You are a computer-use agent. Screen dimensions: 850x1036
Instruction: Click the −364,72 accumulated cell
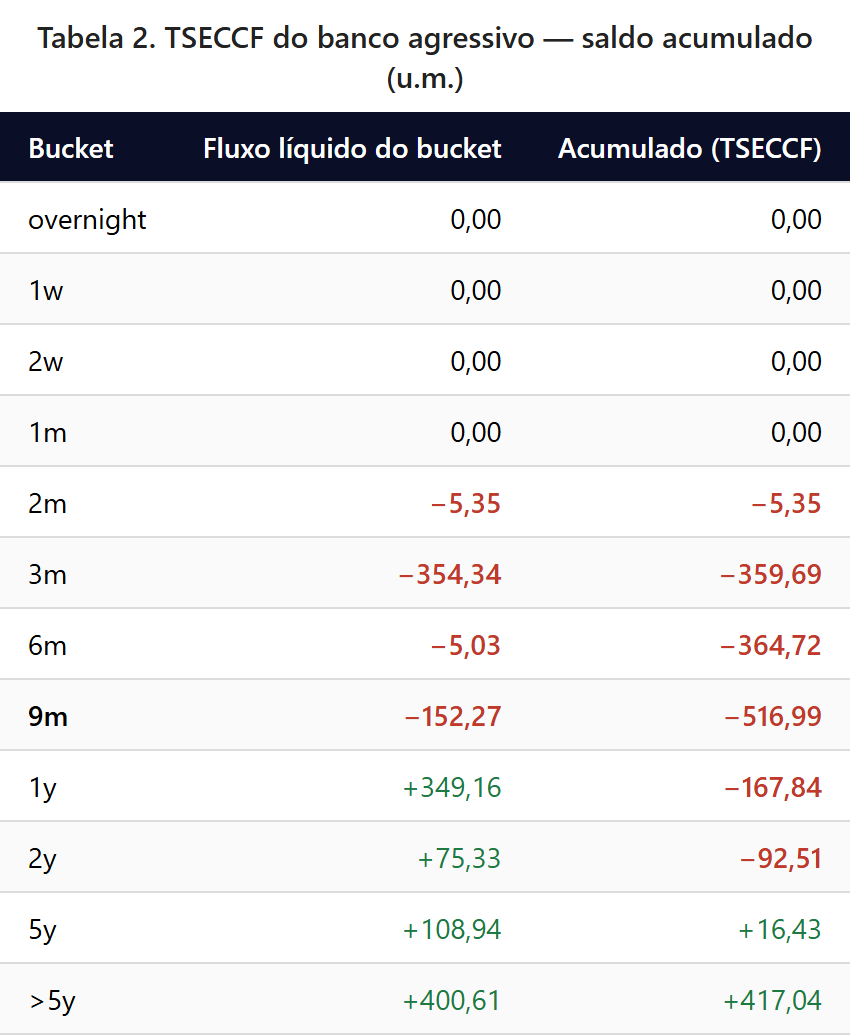pos(770,646)
